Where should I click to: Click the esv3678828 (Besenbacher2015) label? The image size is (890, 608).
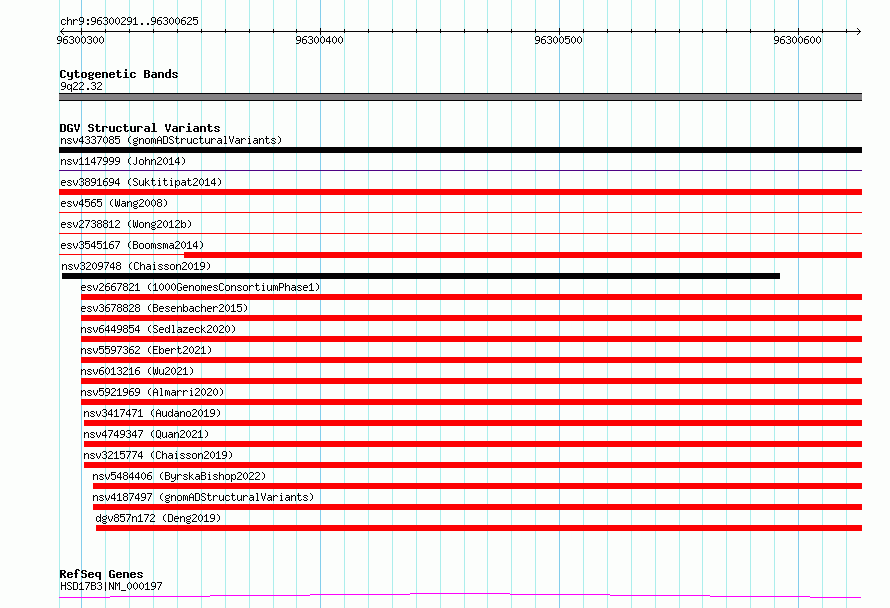click(x=165, y=308)
